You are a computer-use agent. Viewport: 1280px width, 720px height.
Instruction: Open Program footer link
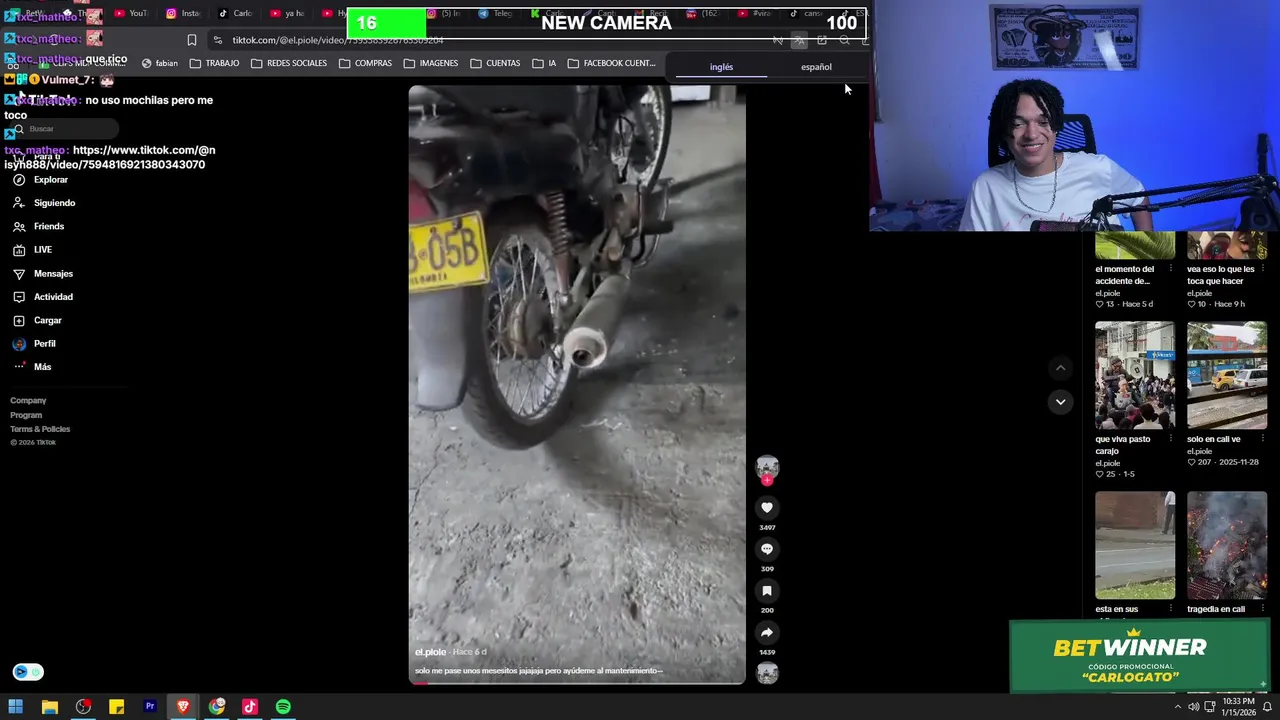pyautogui.click(x=26, y=415)
